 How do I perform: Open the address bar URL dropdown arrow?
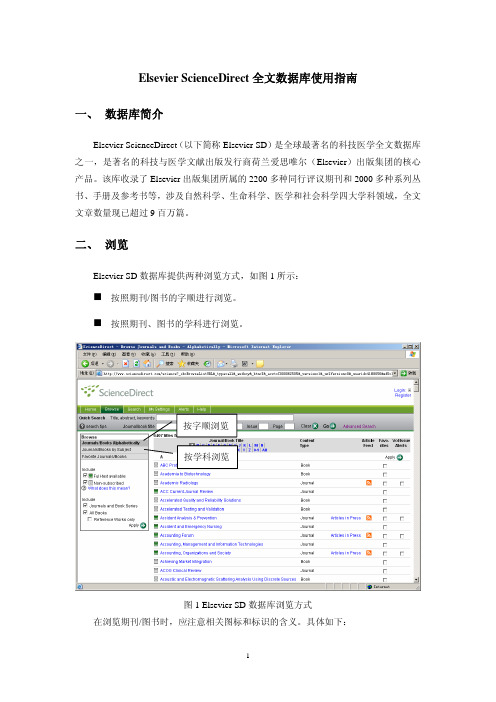click(395, 373)
